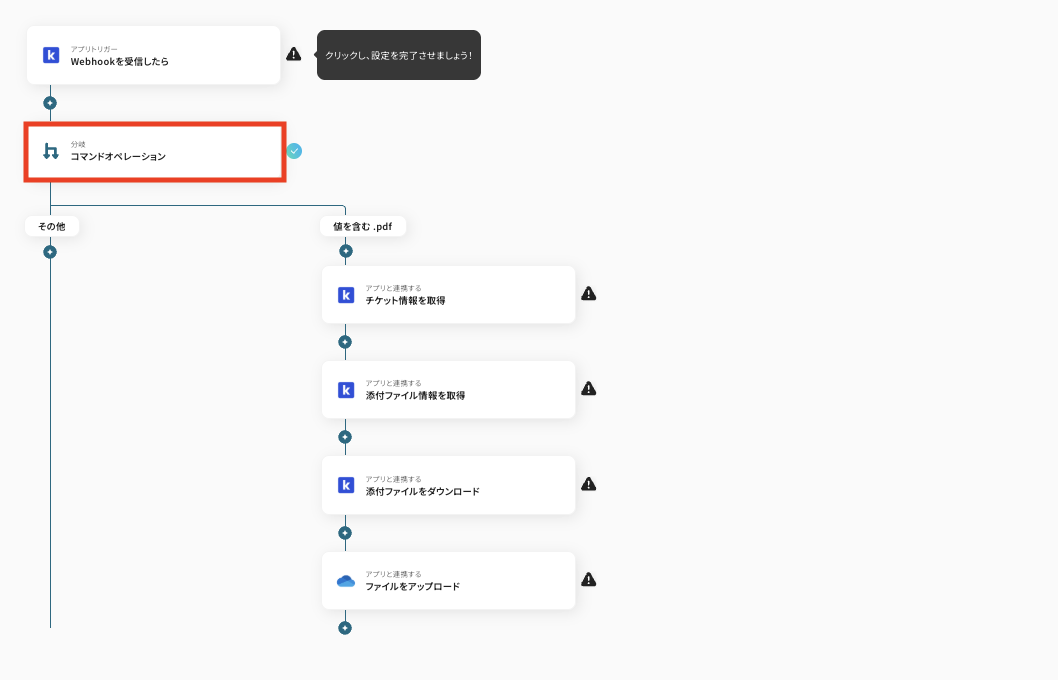Add a step below チケット情報を取得
Viewport: 1058px width, 680px height.
(x=345, y=342)
